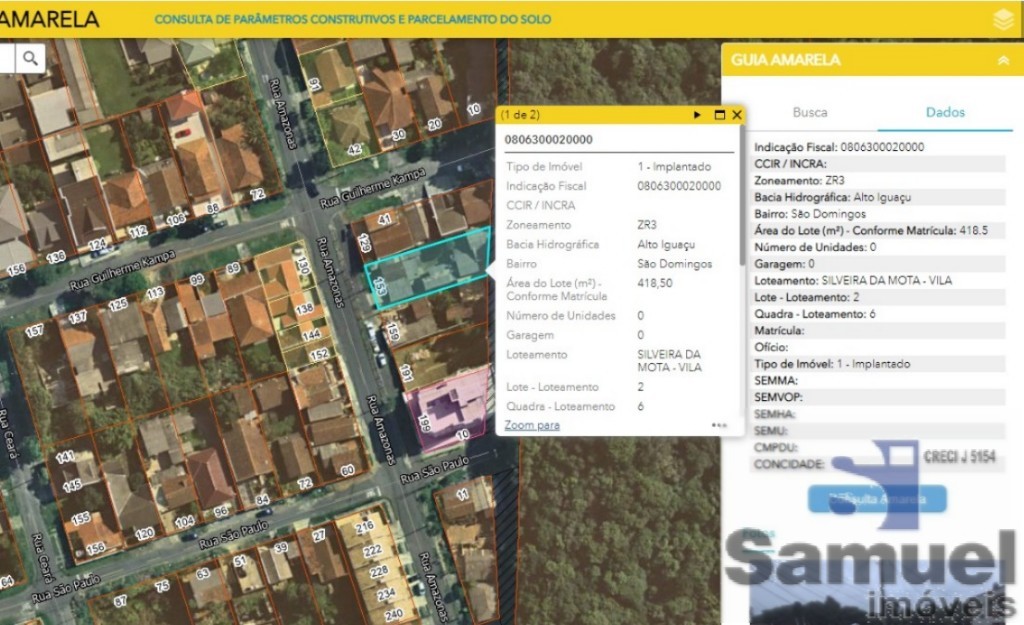Collapse the Guia Amarela panel
Image resolution: width=1024 pixels, height=625 pixels.
(1003, 60)
